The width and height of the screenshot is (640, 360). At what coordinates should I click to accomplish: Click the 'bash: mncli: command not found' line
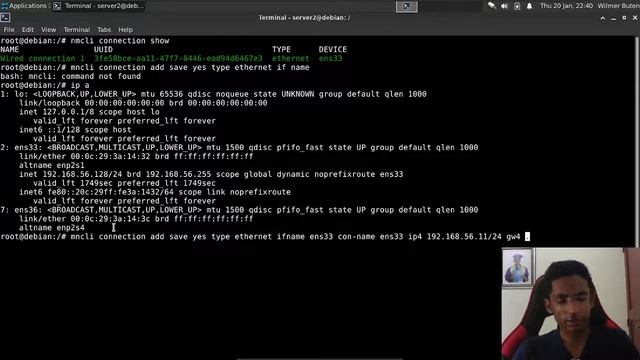pyautogui.click(x=71, y=76)
